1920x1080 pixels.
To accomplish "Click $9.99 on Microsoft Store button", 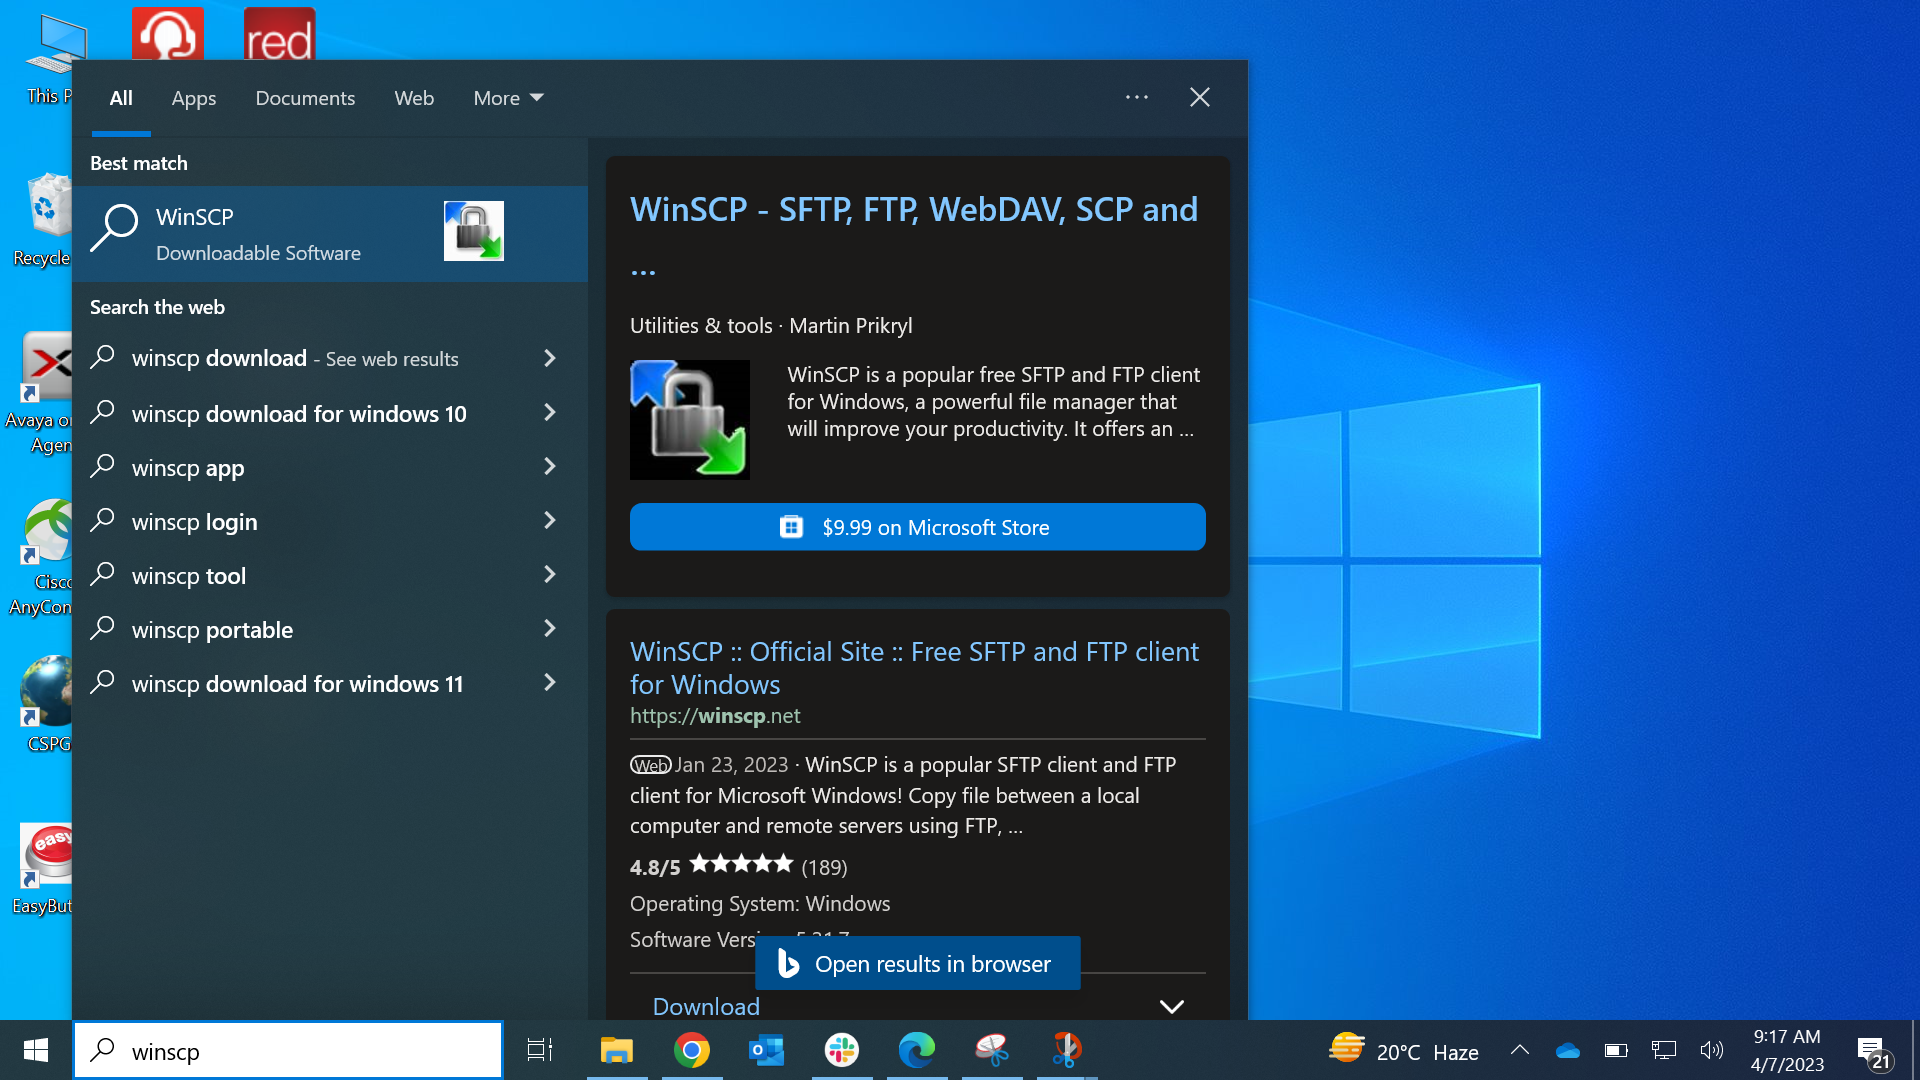I will tap(917, 527).
